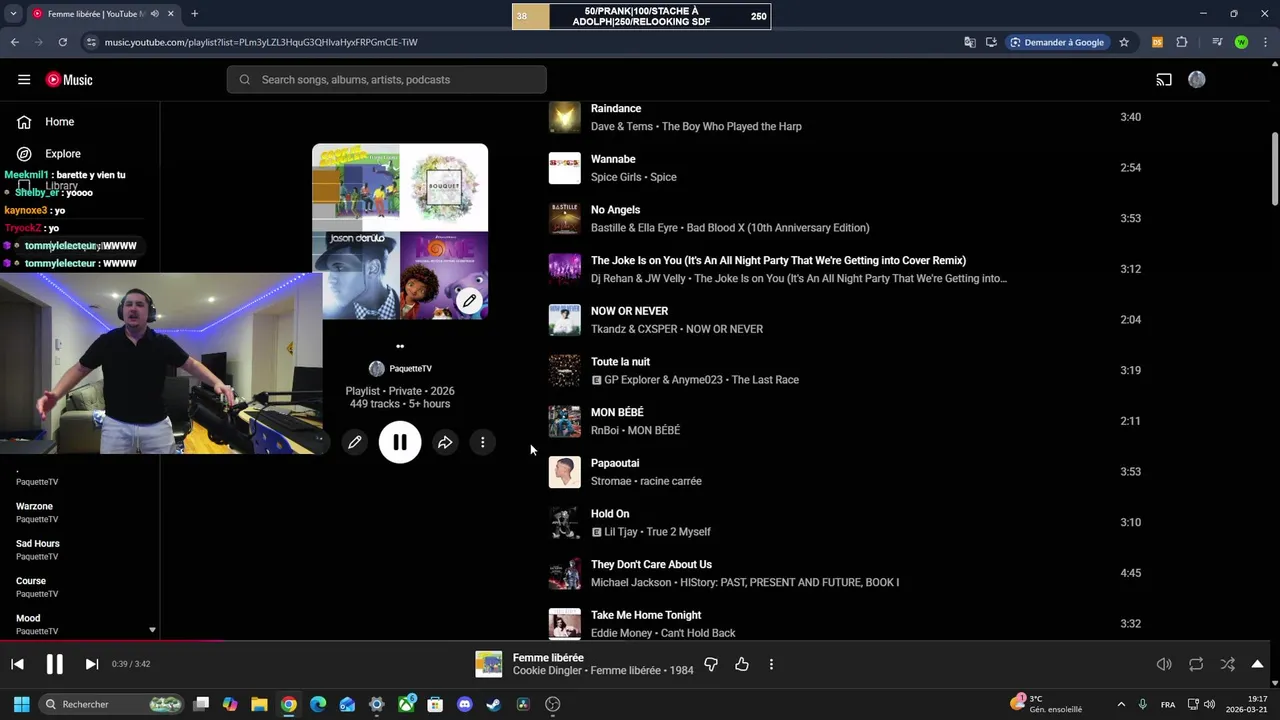Toggle shuffle mode

coord(1227,664)
